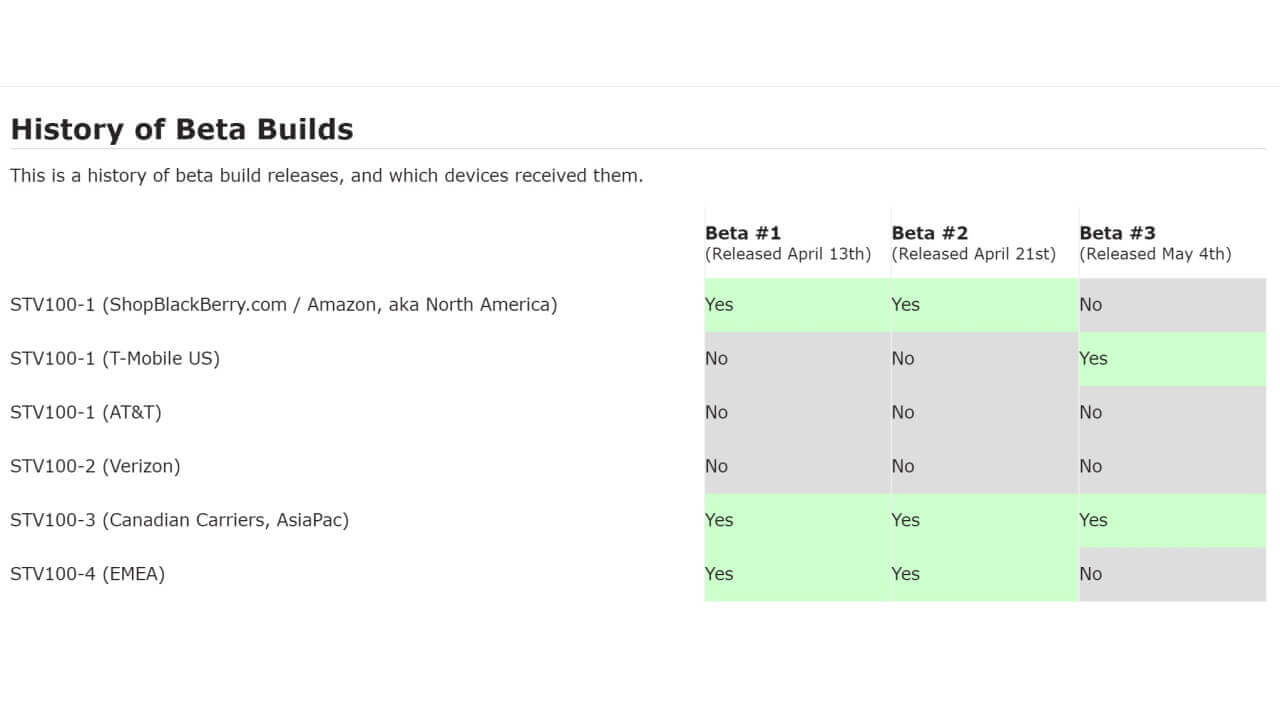Click EMEA Beta #1 "Yes" cell
The height and width of the screenshot is (720, 1280).
click(797, 574)
